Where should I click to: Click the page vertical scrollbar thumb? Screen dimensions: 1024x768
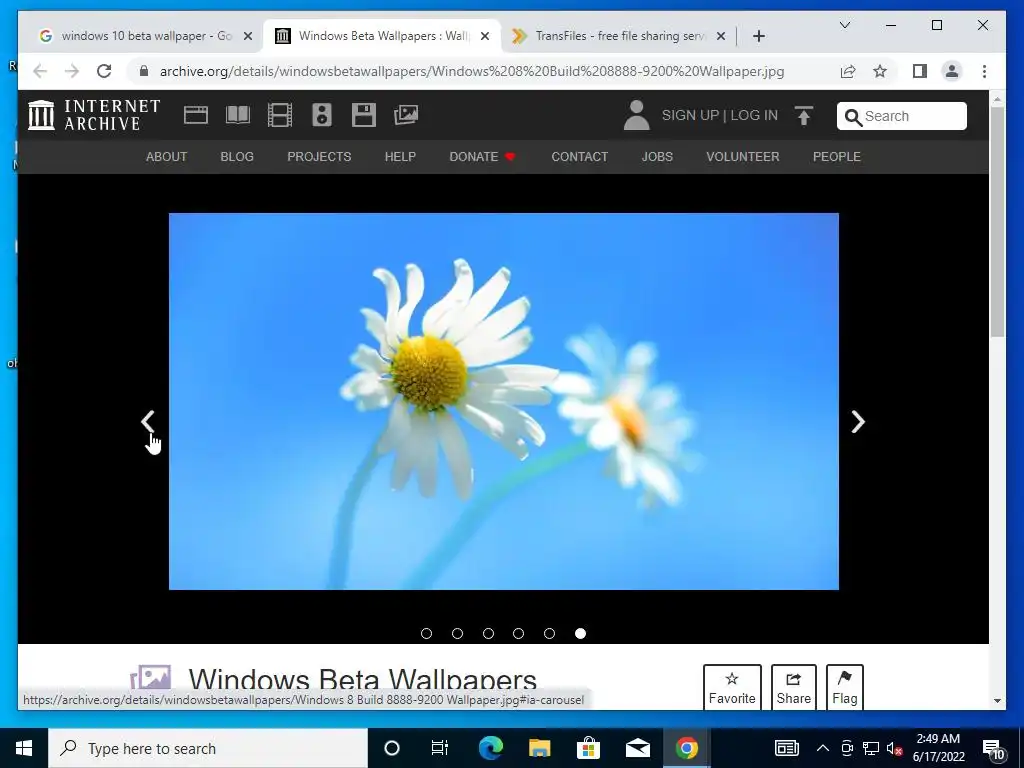pyautogui.click(x=997, y=222)
